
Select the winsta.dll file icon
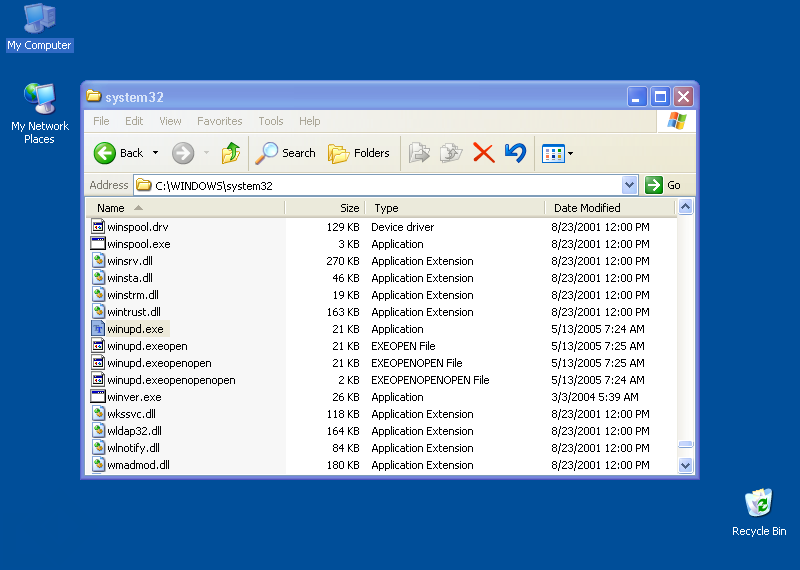[x=98, y=277]
